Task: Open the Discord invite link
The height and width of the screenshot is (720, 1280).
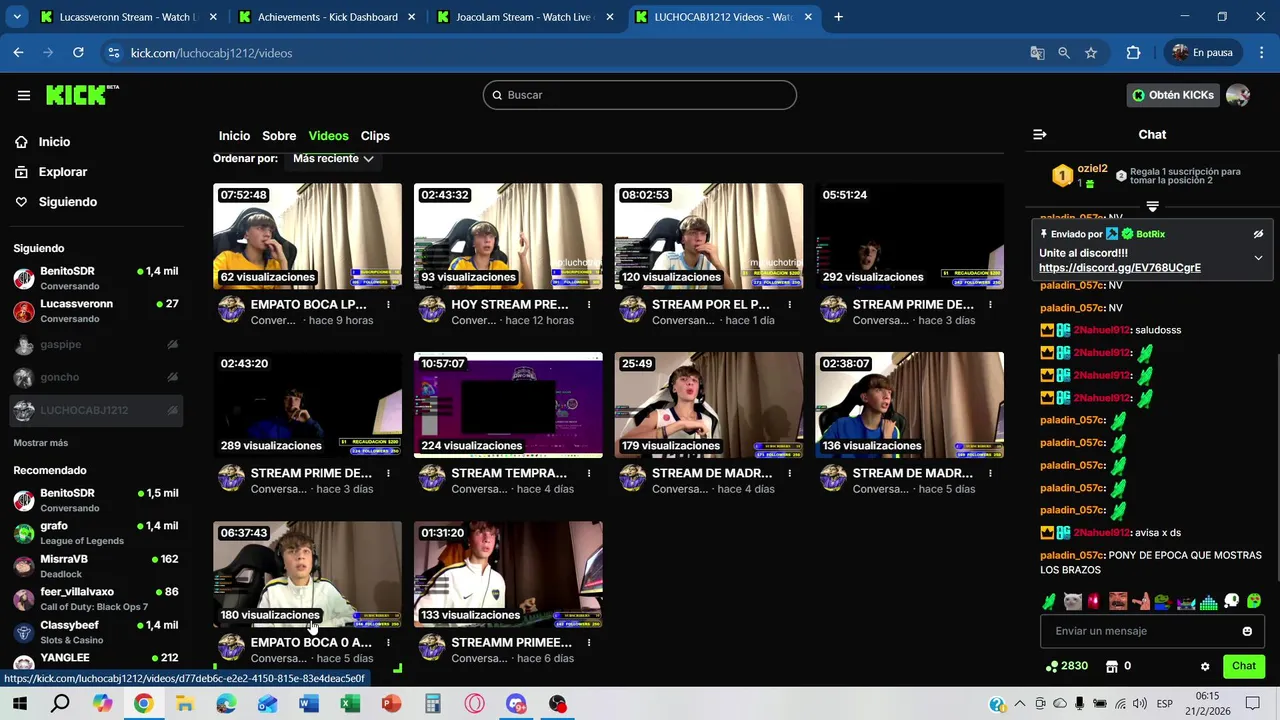Action: pyautogui.click(x=1120, y=268)
